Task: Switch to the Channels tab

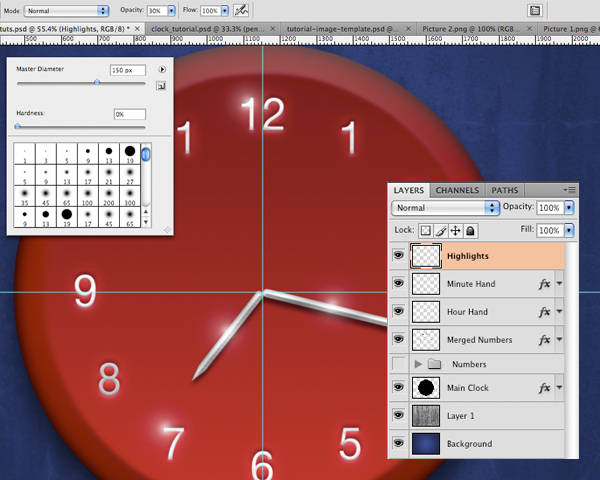Action: (457, 189)
